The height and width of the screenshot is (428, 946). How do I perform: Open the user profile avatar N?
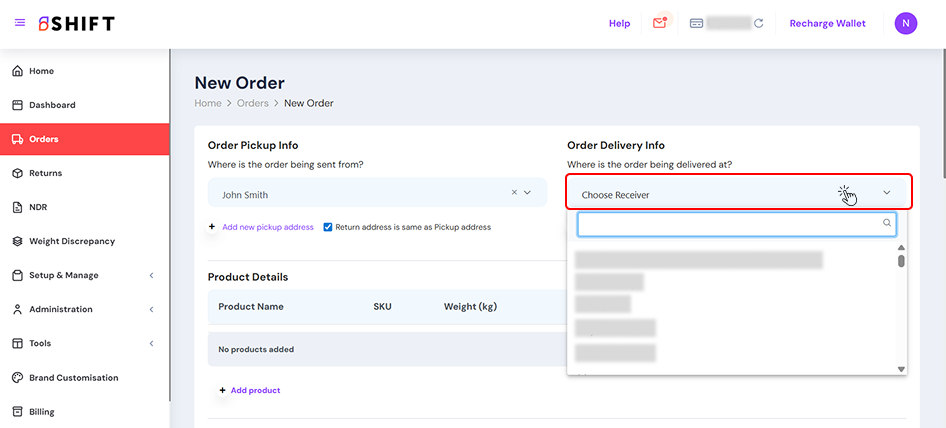coord(905,23)
